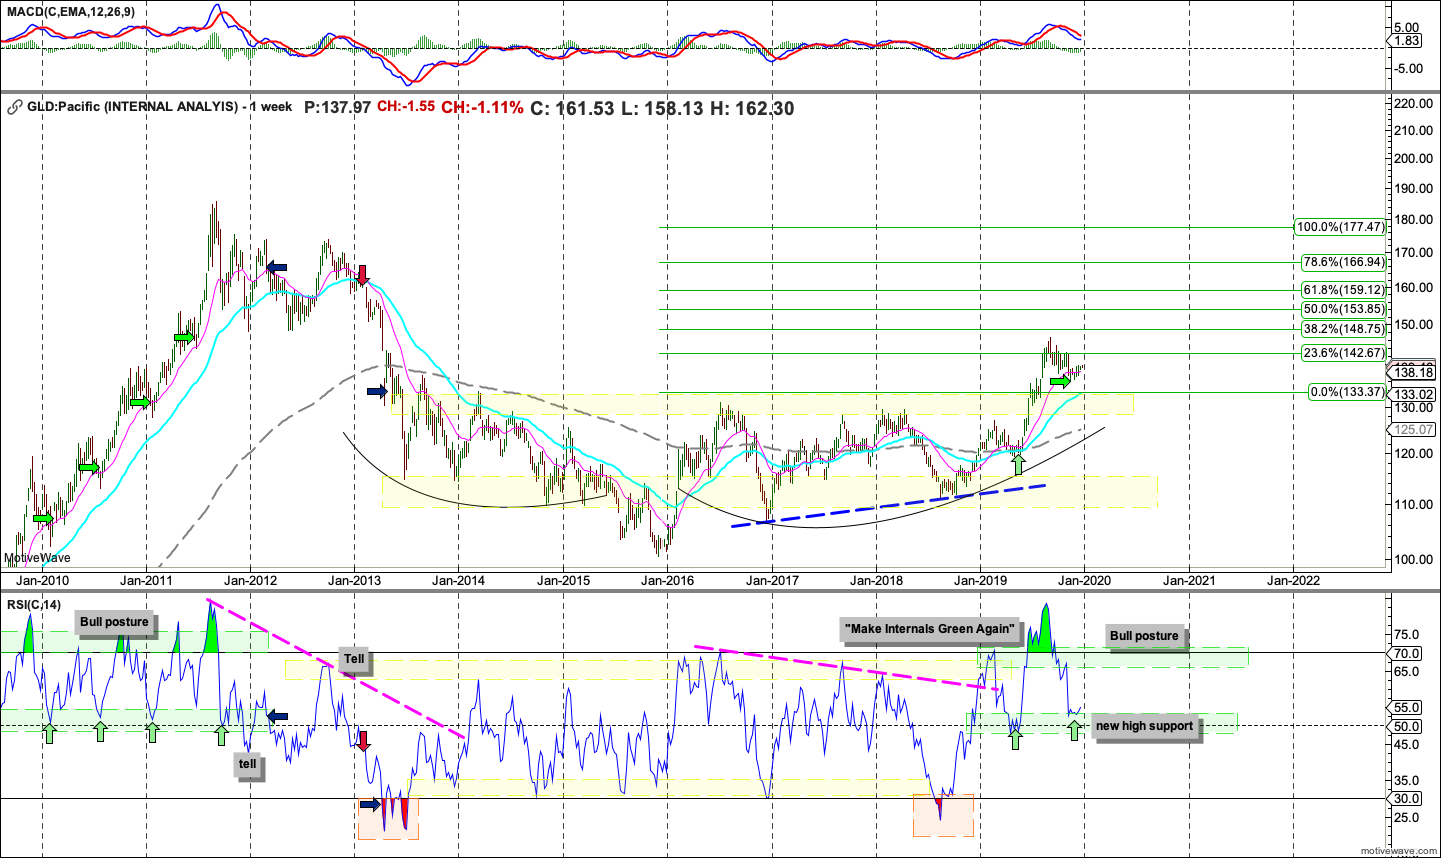Image resolution: width=1441 pixels, height=858 pixels.
Task: Select the blue dashed trendline in price pane
Action: pyautogui.click(x=889, y=506)
